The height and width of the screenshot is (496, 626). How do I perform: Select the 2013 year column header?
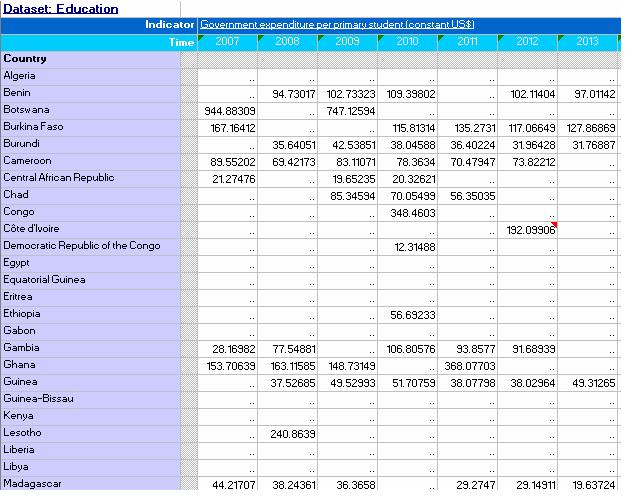(587, 42)
